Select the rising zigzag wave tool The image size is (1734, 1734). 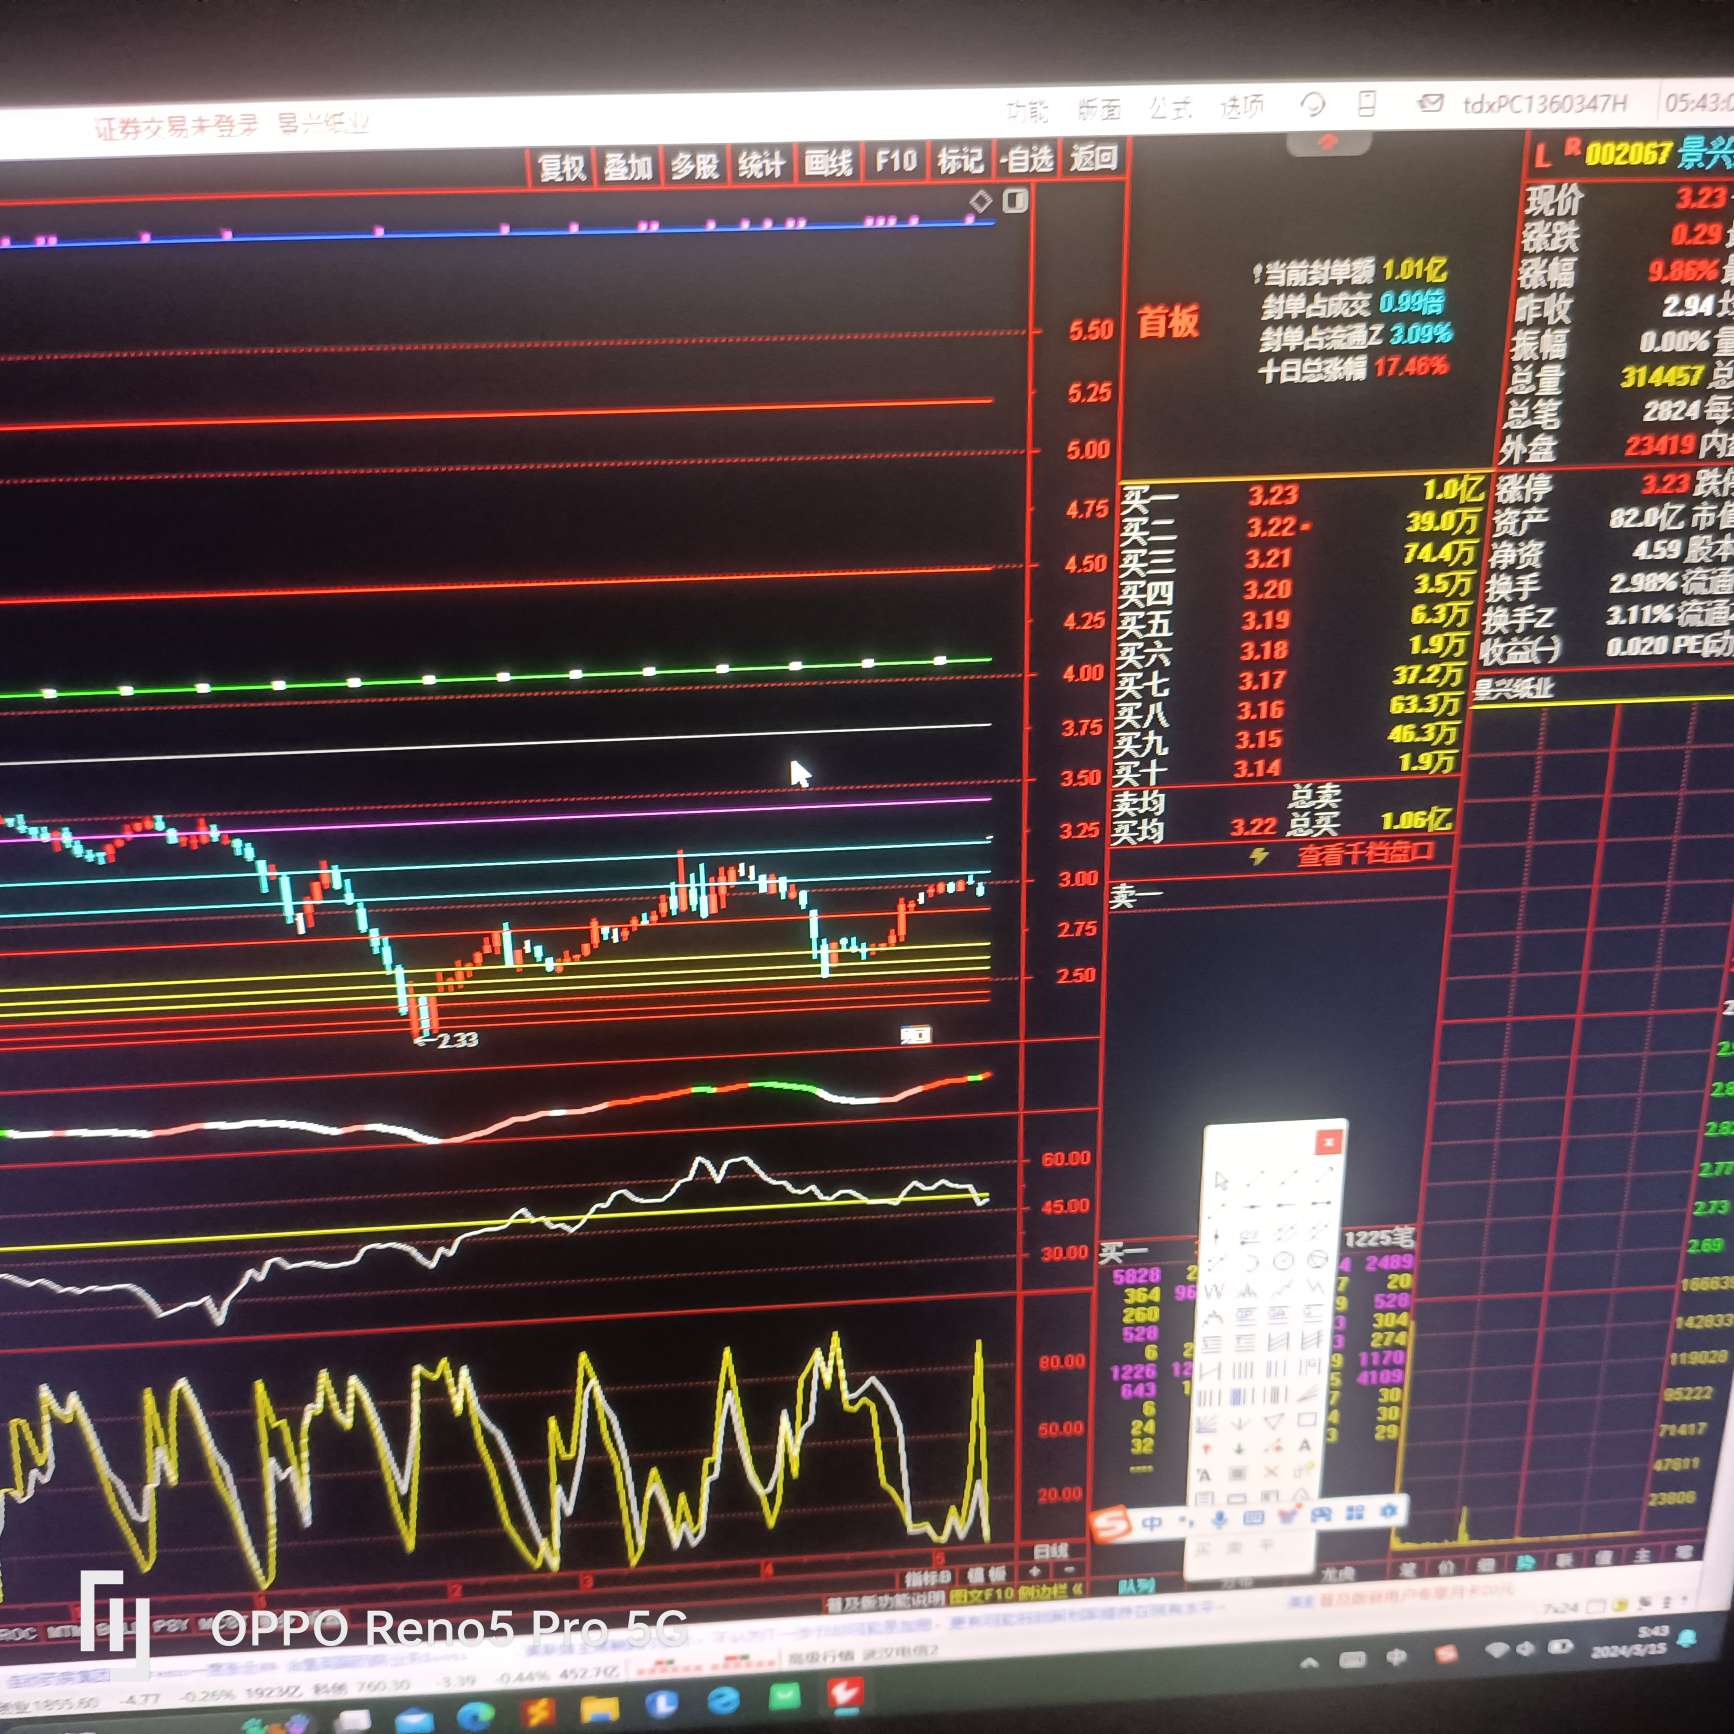1282,1289
